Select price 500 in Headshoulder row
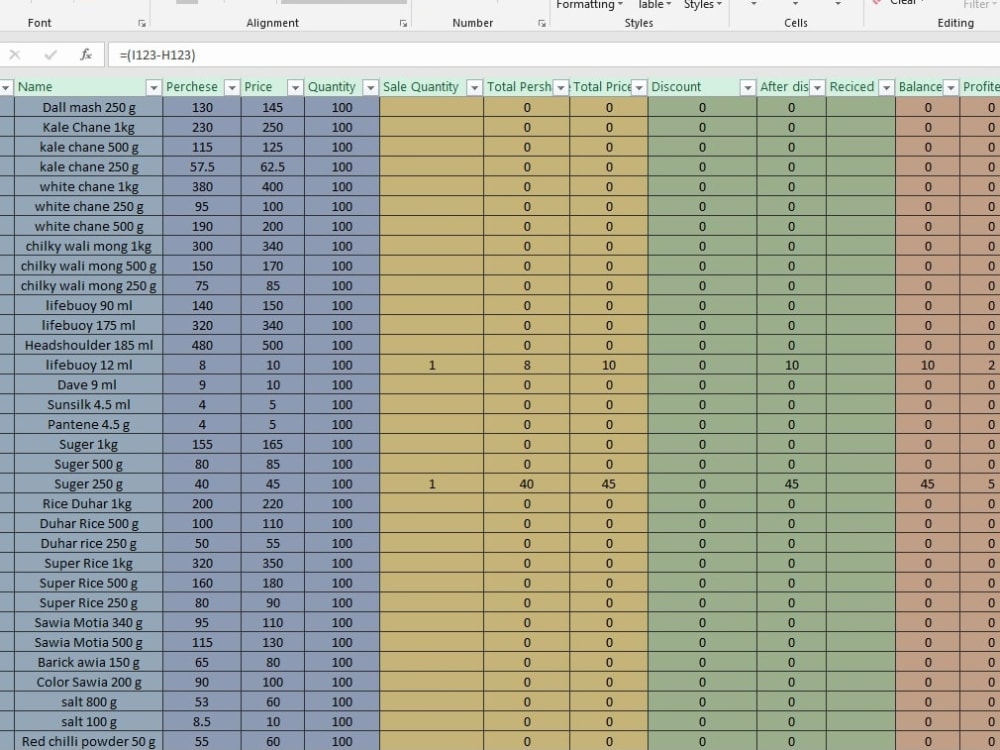The image size is (1000, 750). click(272, 344)
